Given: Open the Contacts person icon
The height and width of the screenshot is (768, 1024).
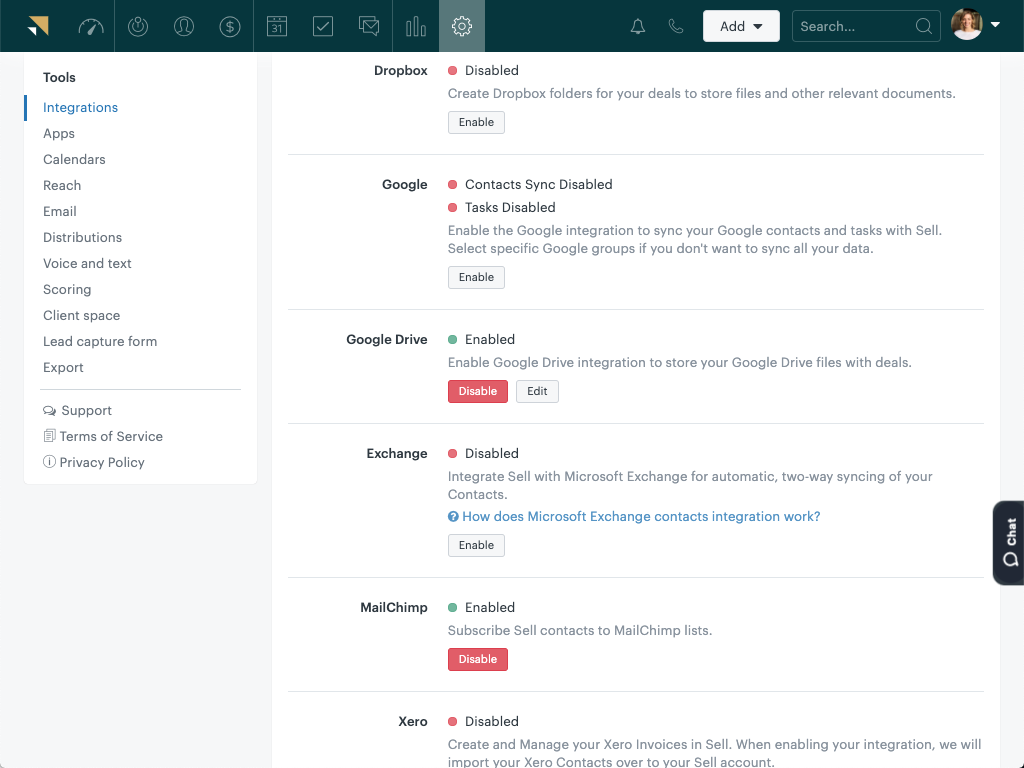Looking at the screenshot, I should coord(184,26).
